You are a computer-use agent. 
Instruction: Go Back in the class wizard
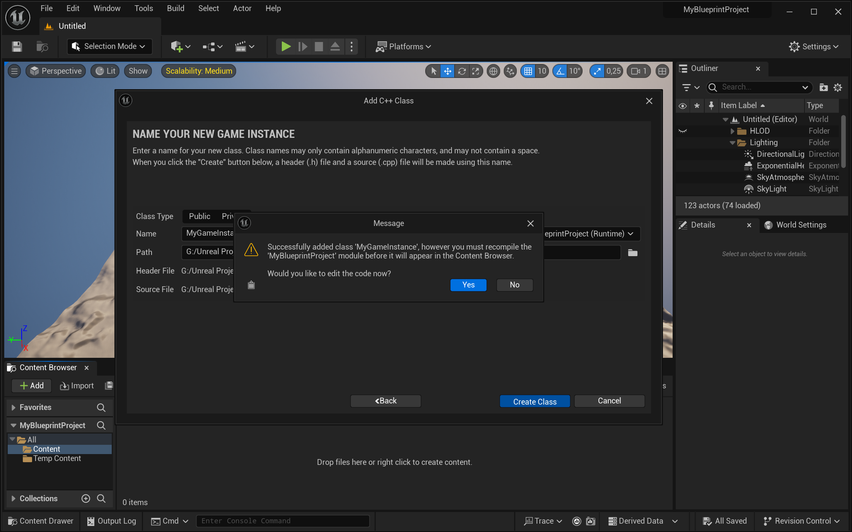pyautogui.click(x=386, y=401)
